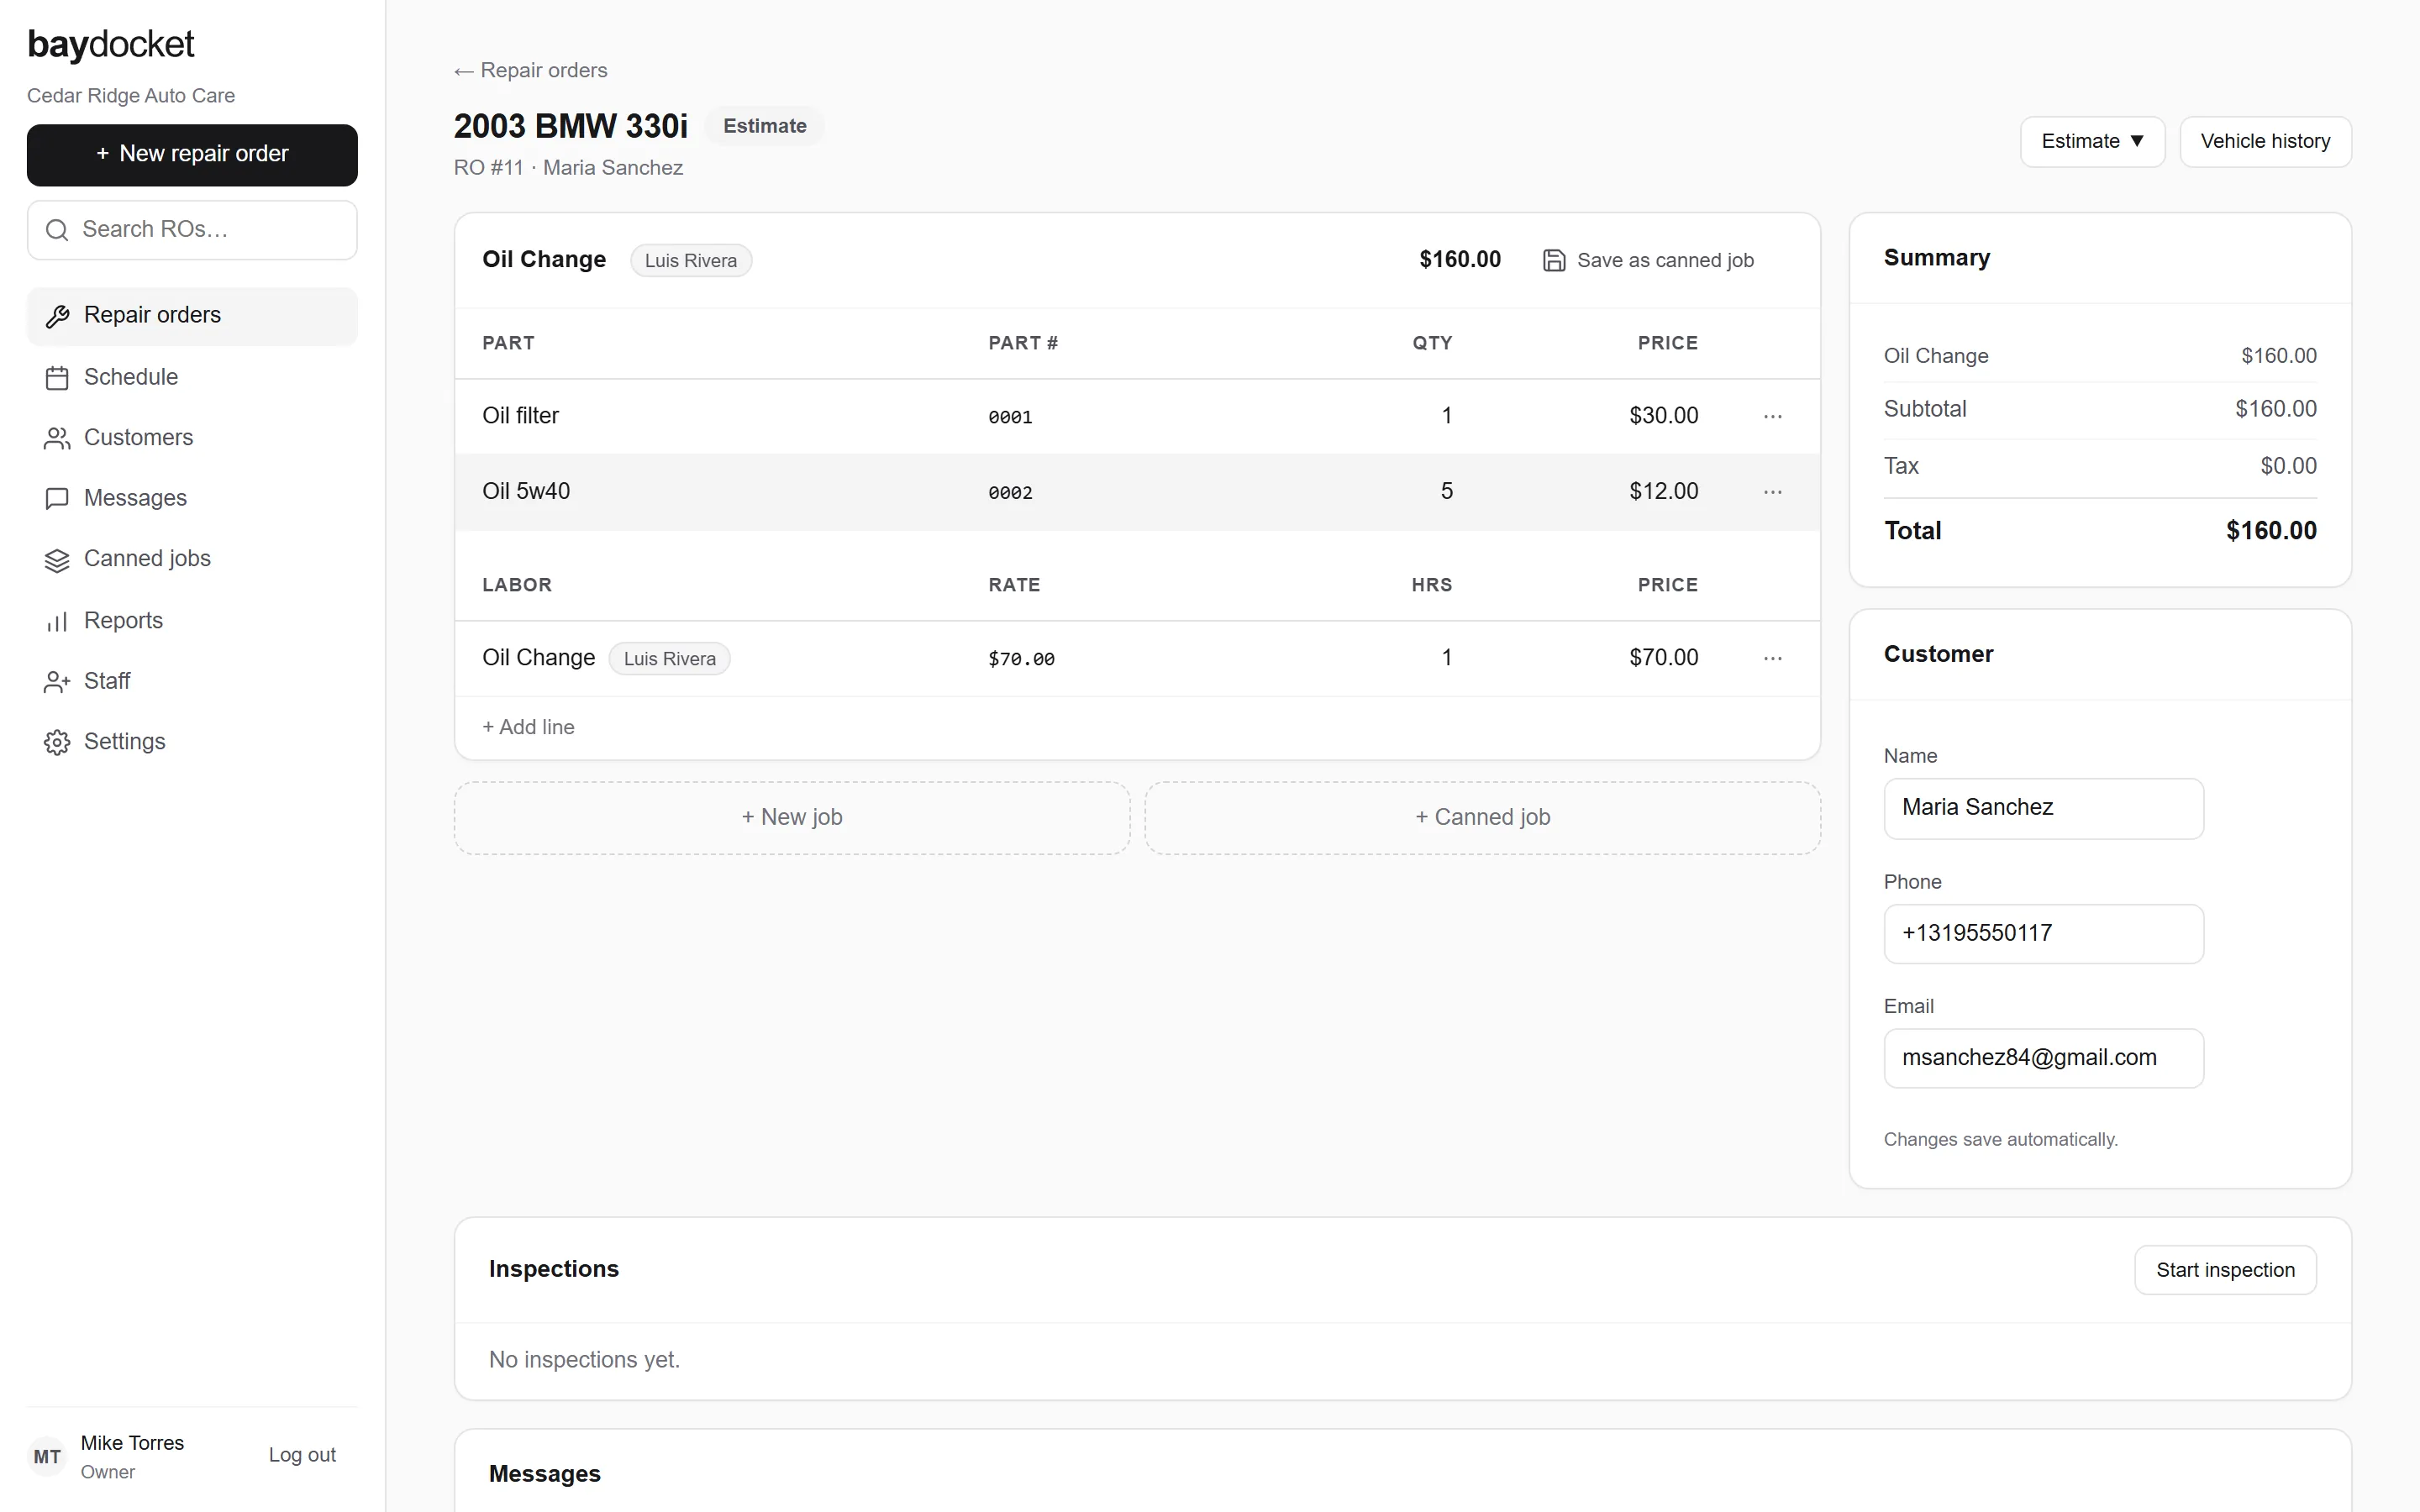This screenshot has width=2420, height=1512.
Task: Click the baydocket logo
Action: [x=111, y=45]
